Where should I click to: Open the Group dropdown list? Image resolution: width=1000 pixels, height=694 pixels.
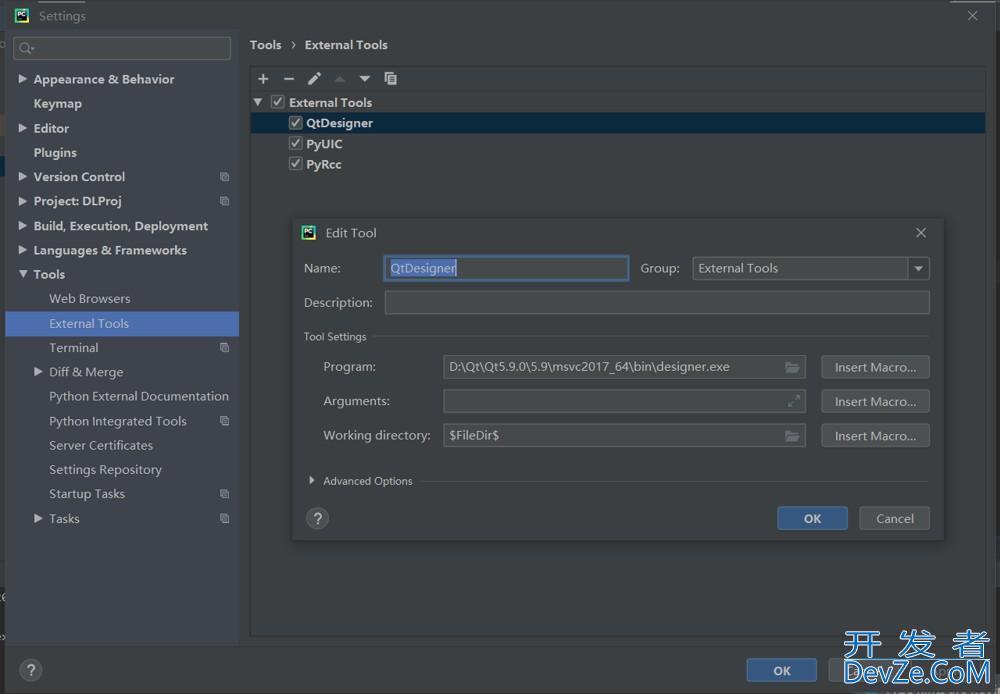click(x=918, y=269)
